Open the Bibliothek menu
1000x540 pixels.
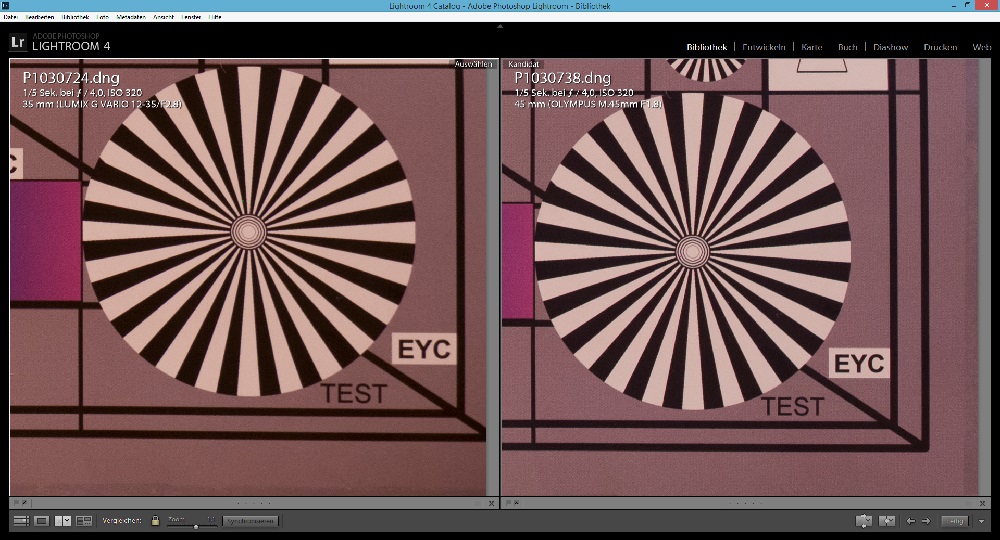tap(76, 17)
